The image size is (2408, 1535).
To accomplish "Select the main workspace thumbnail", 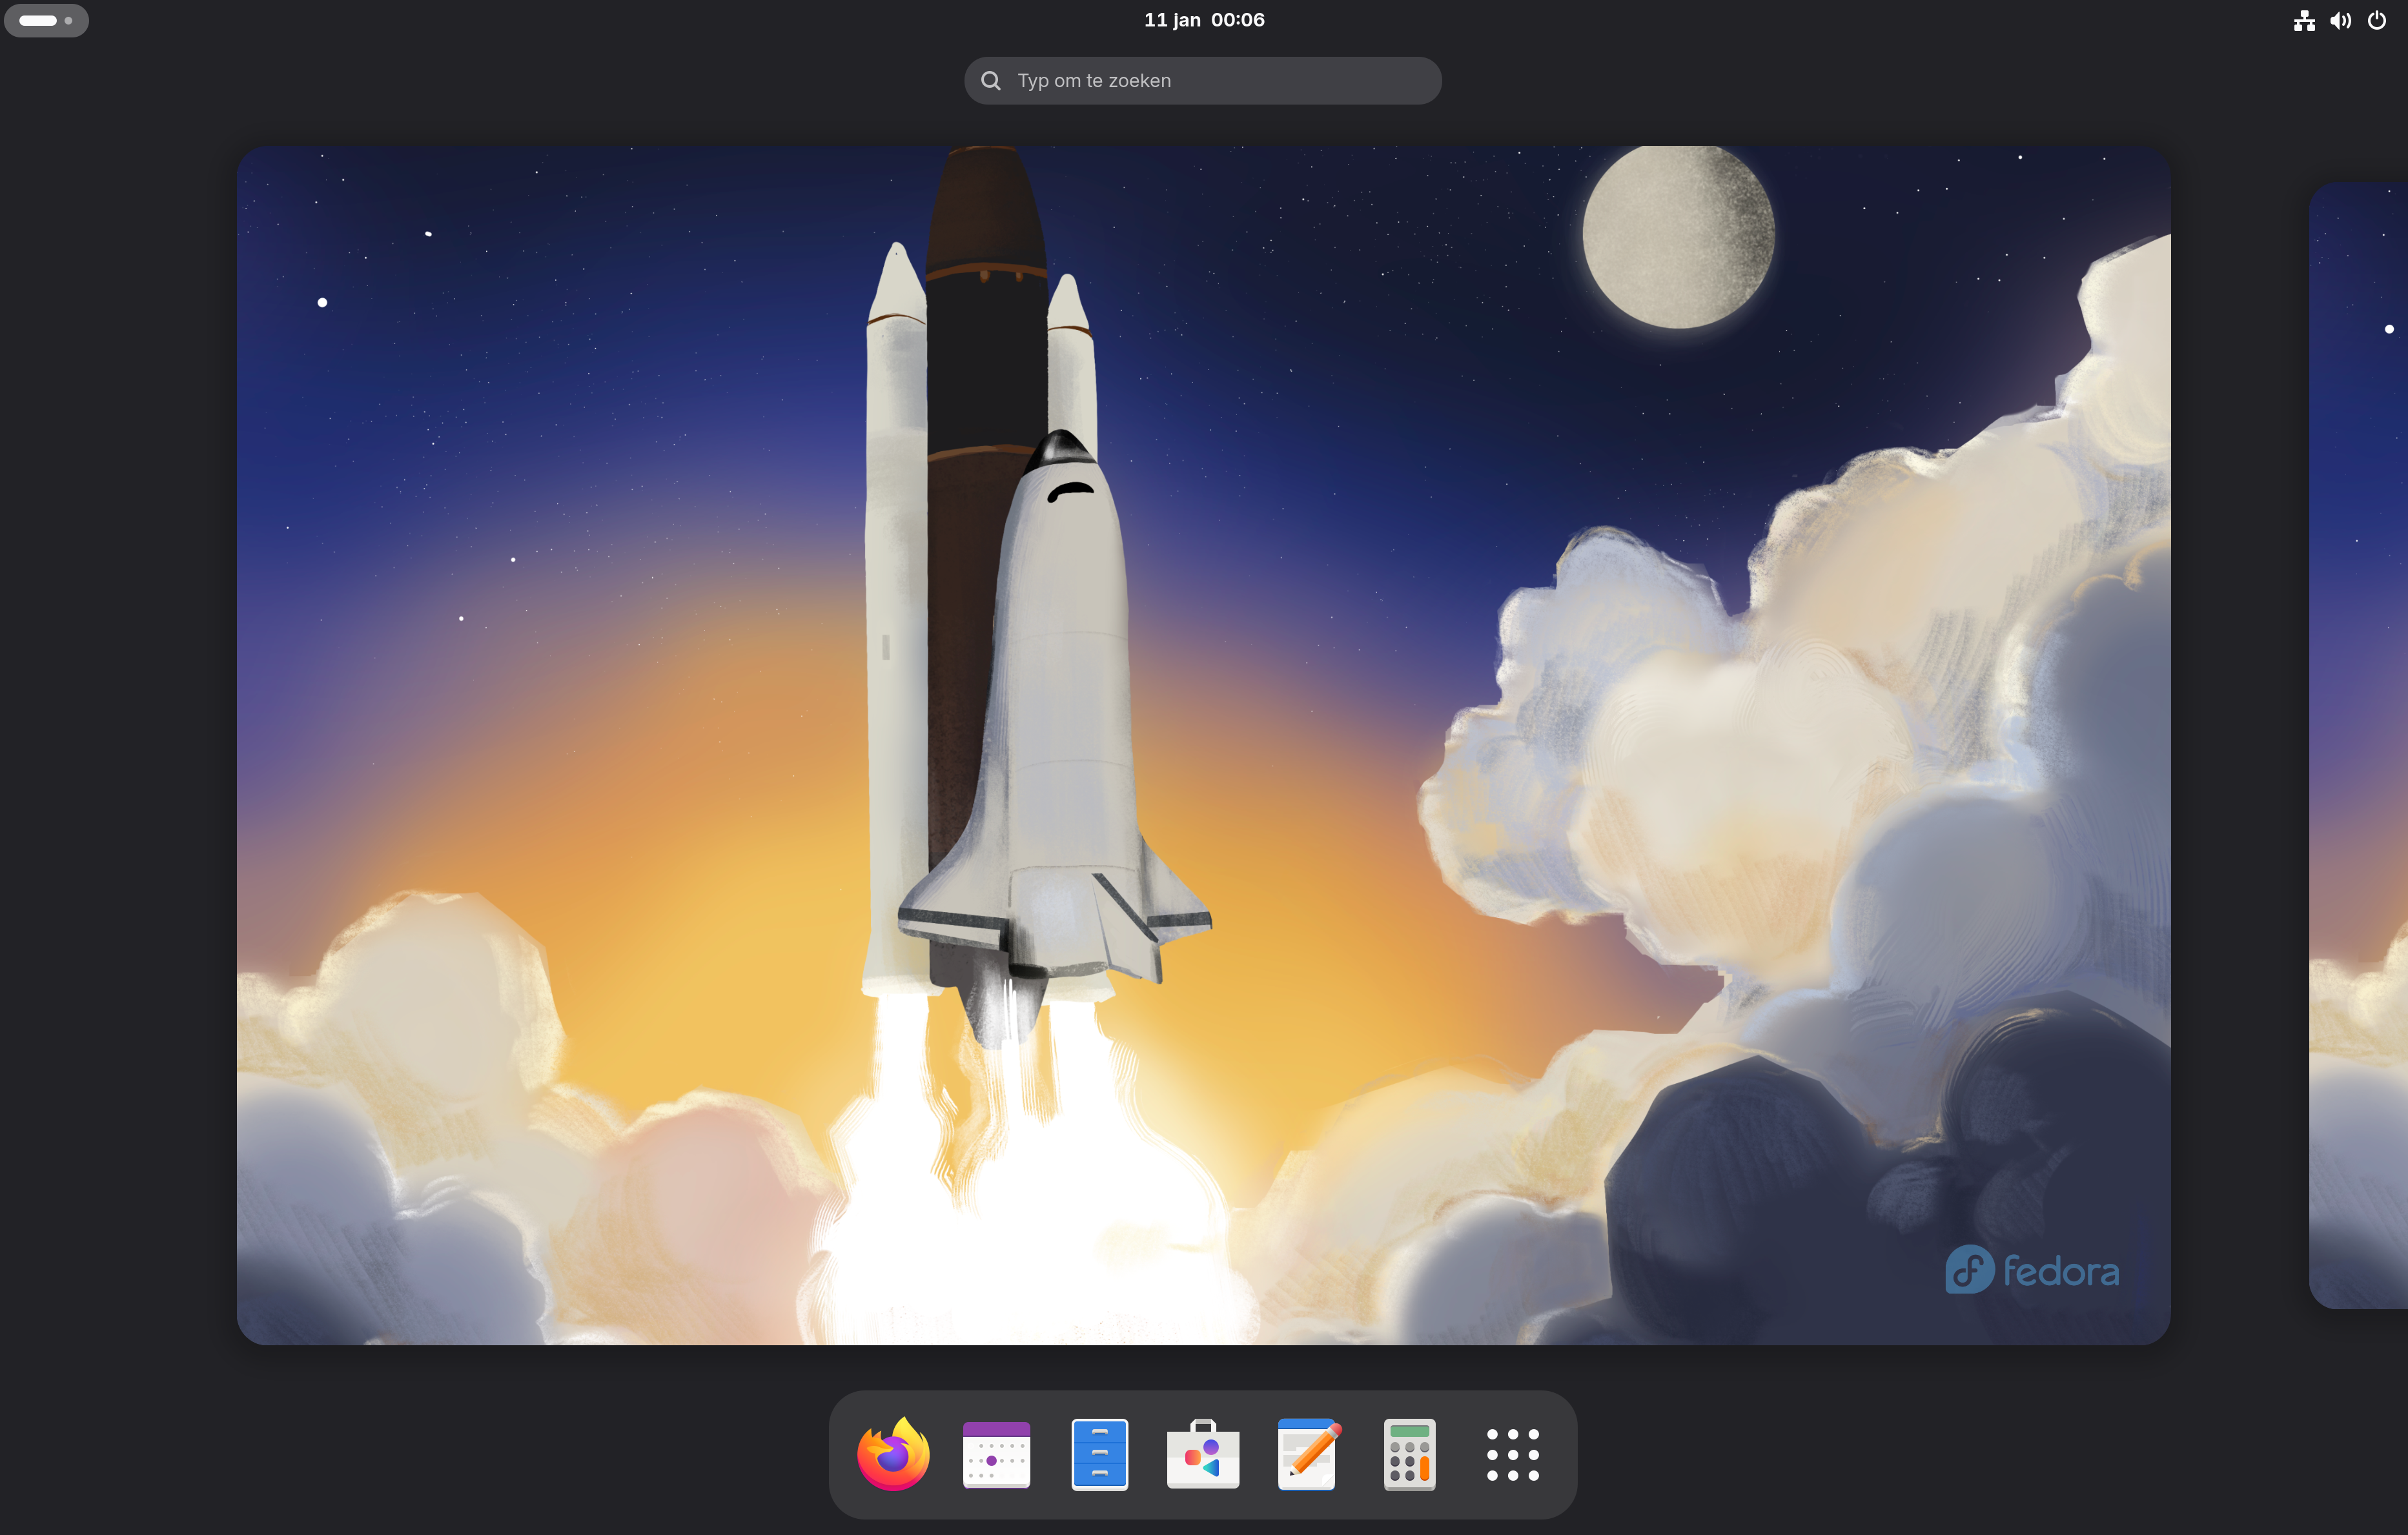I will [1203, 745].
